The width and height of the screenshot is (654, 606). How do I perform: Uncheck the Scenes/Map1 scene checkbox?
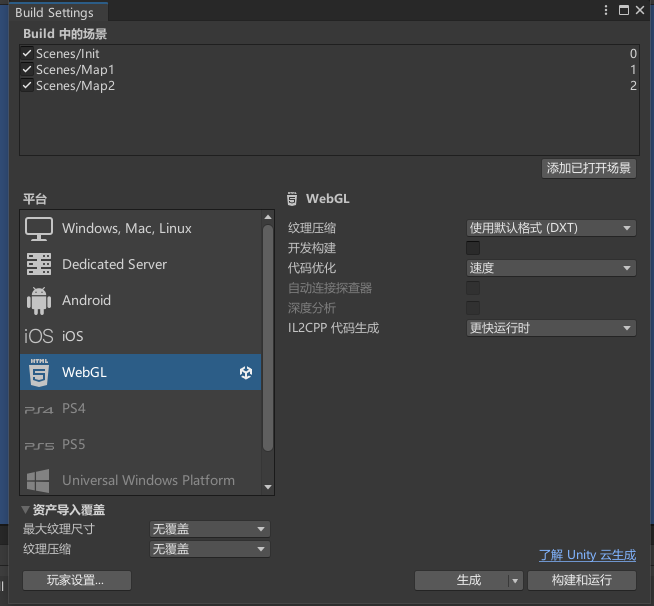point(27,69)
